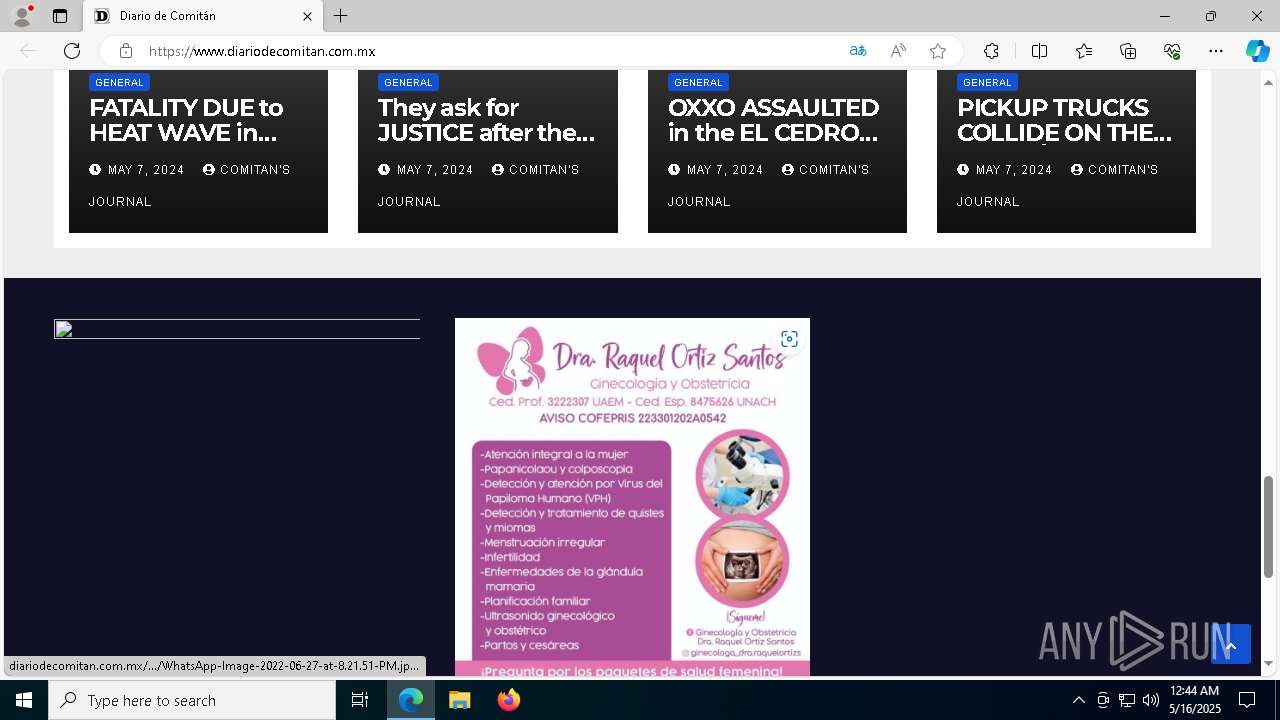Start Read Aloud from address bar
1280x720 pixels.
(x=898, y=51)
